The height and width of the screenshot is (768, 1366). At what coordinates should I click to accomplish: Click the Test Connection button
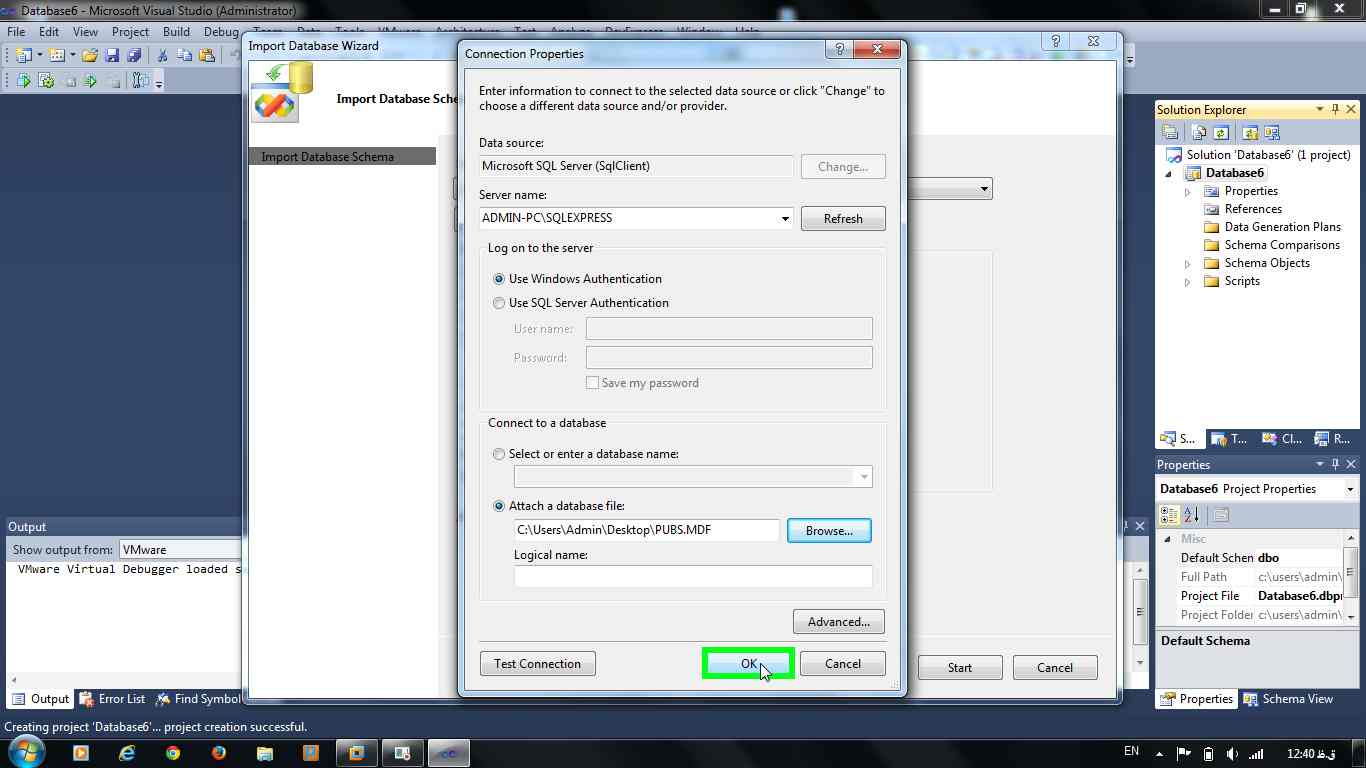click(x=537, y=664)
